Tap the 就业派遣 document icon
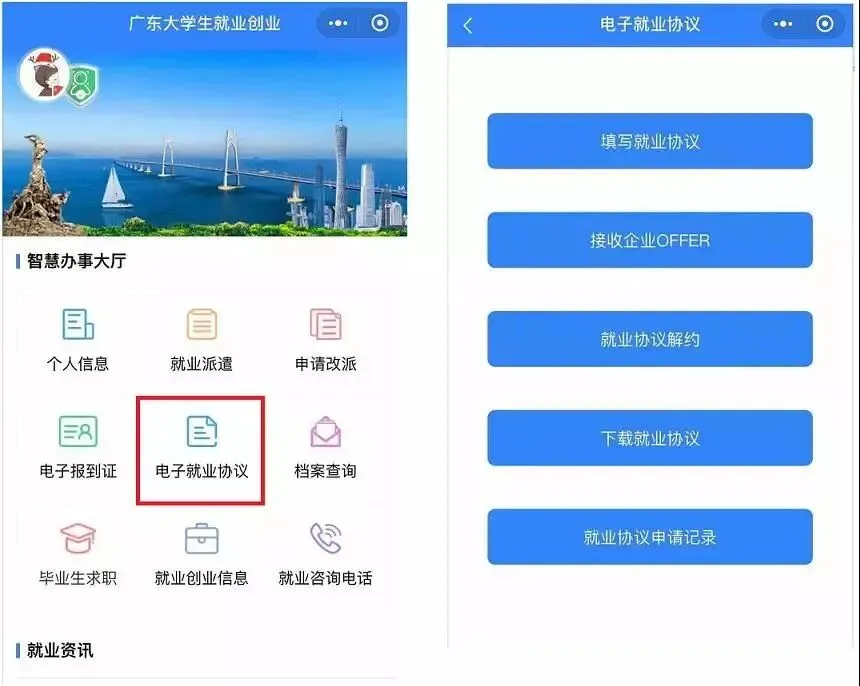 [202, 324]
